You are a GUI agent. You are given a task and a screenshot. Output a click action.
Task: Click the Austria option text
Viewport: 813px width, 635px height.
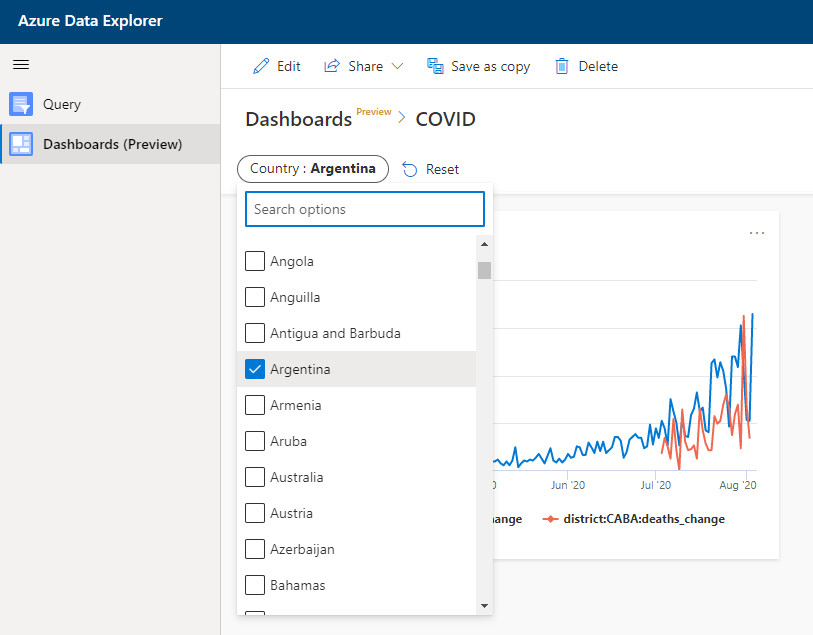[291, 513]
